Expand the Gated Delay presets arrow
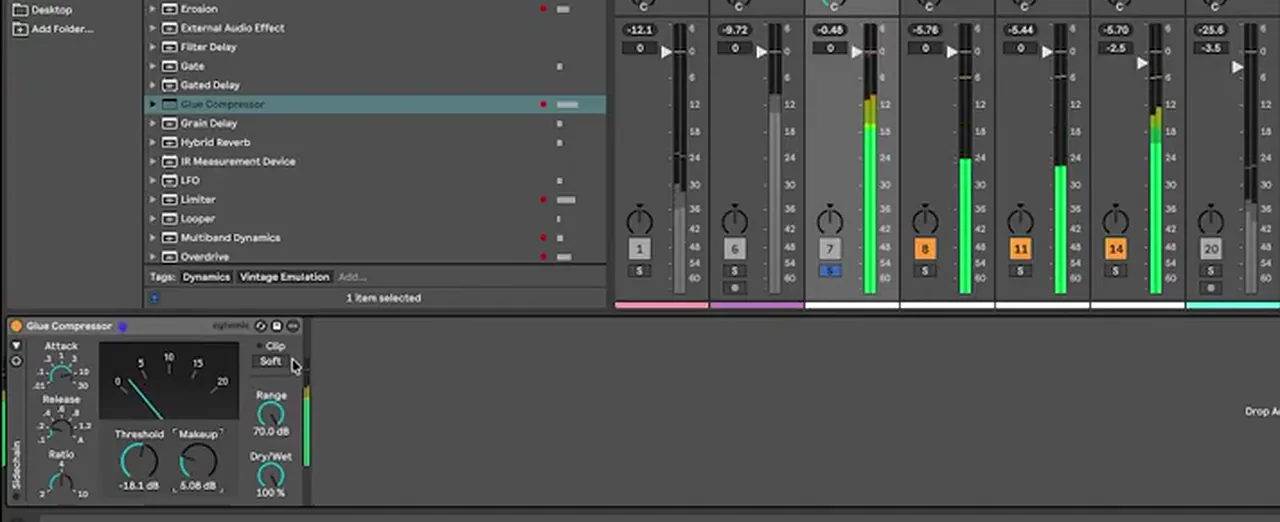Image resolution: width=1280 pixels, height=522 pixels. (153, 85)
